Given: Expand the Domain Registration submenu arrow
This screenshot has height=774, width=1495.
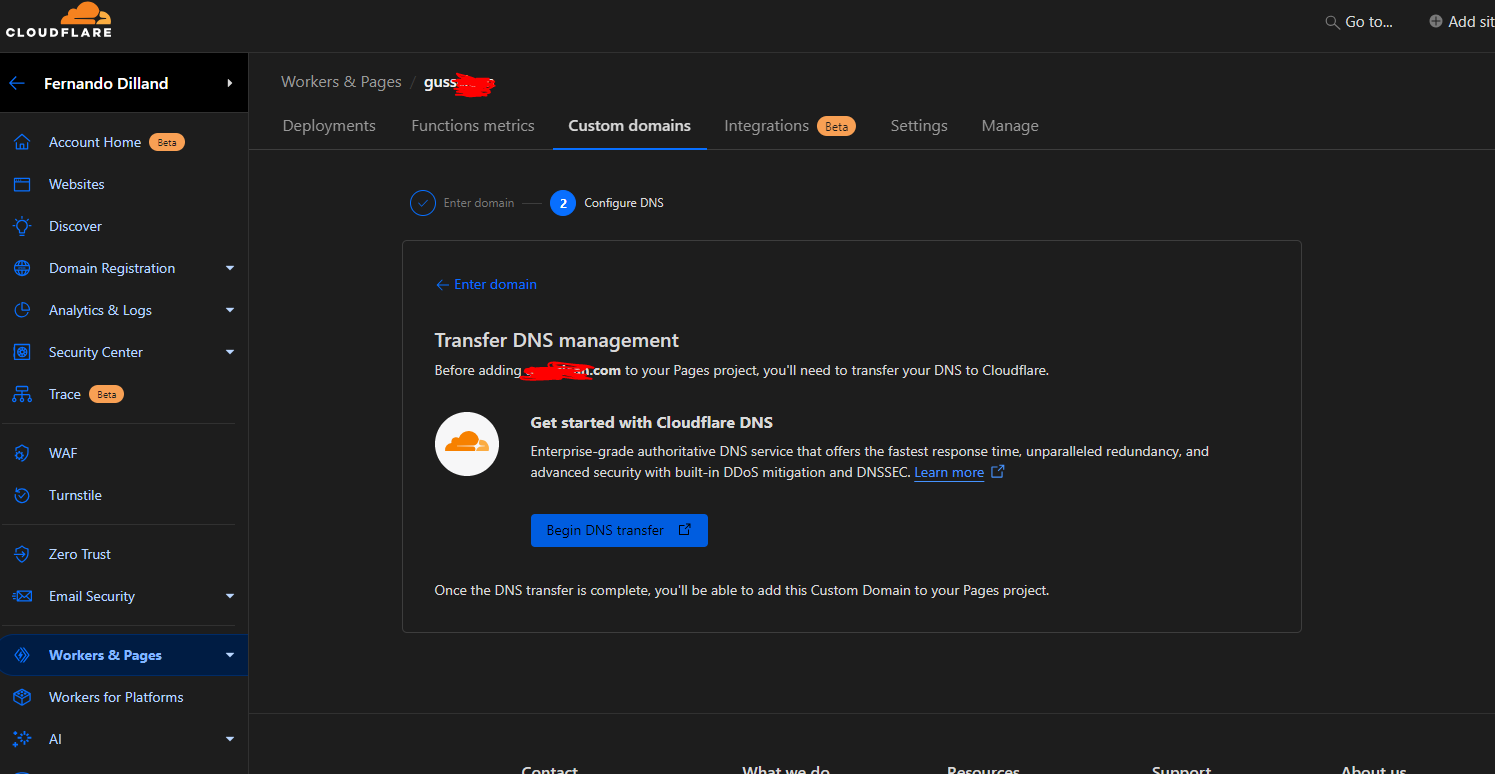Looking at the screenshot, I should 230,268.
